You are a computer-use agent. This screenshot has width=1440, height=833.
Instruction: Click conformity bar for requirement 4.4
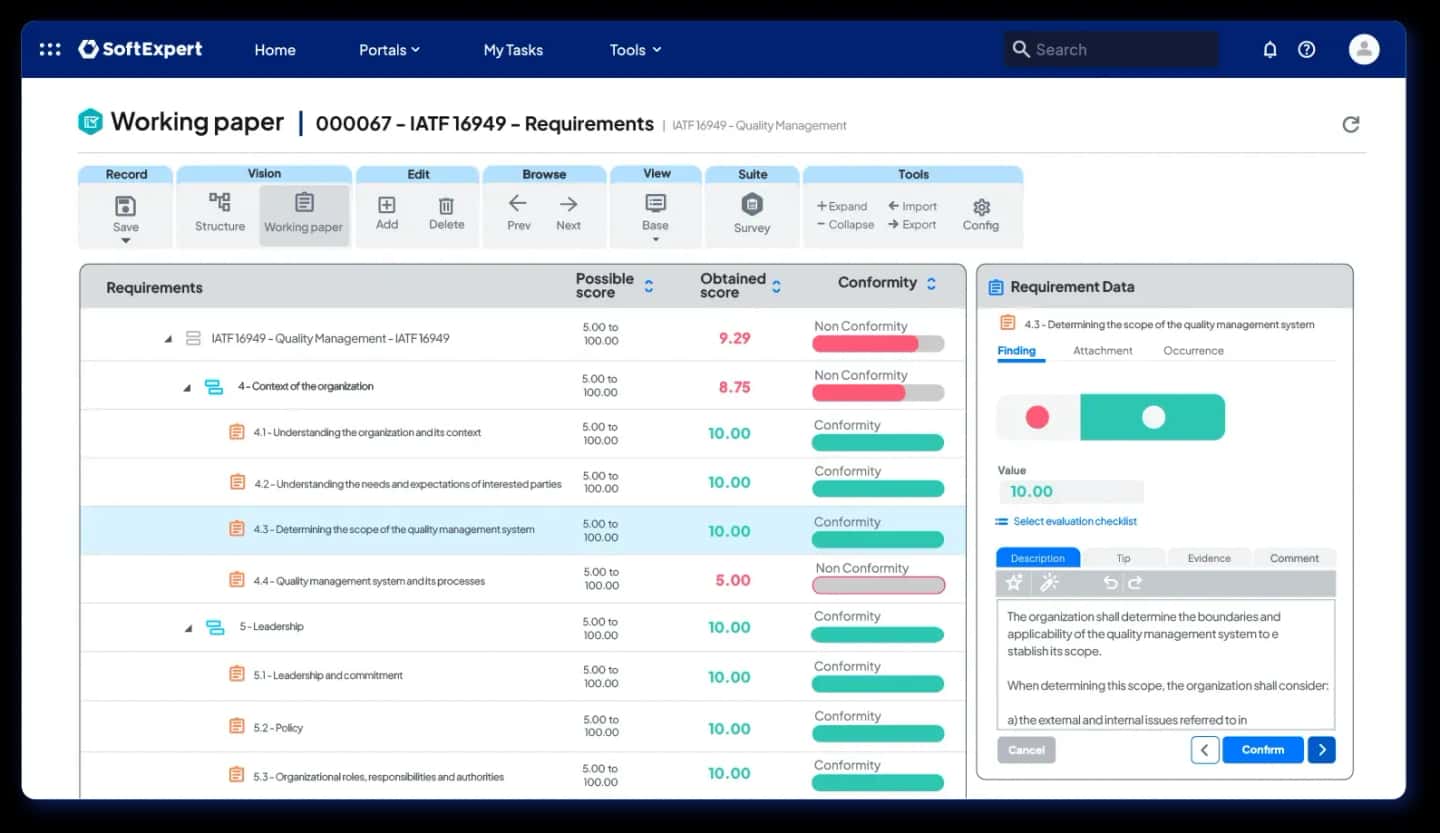tap(878, 586)
